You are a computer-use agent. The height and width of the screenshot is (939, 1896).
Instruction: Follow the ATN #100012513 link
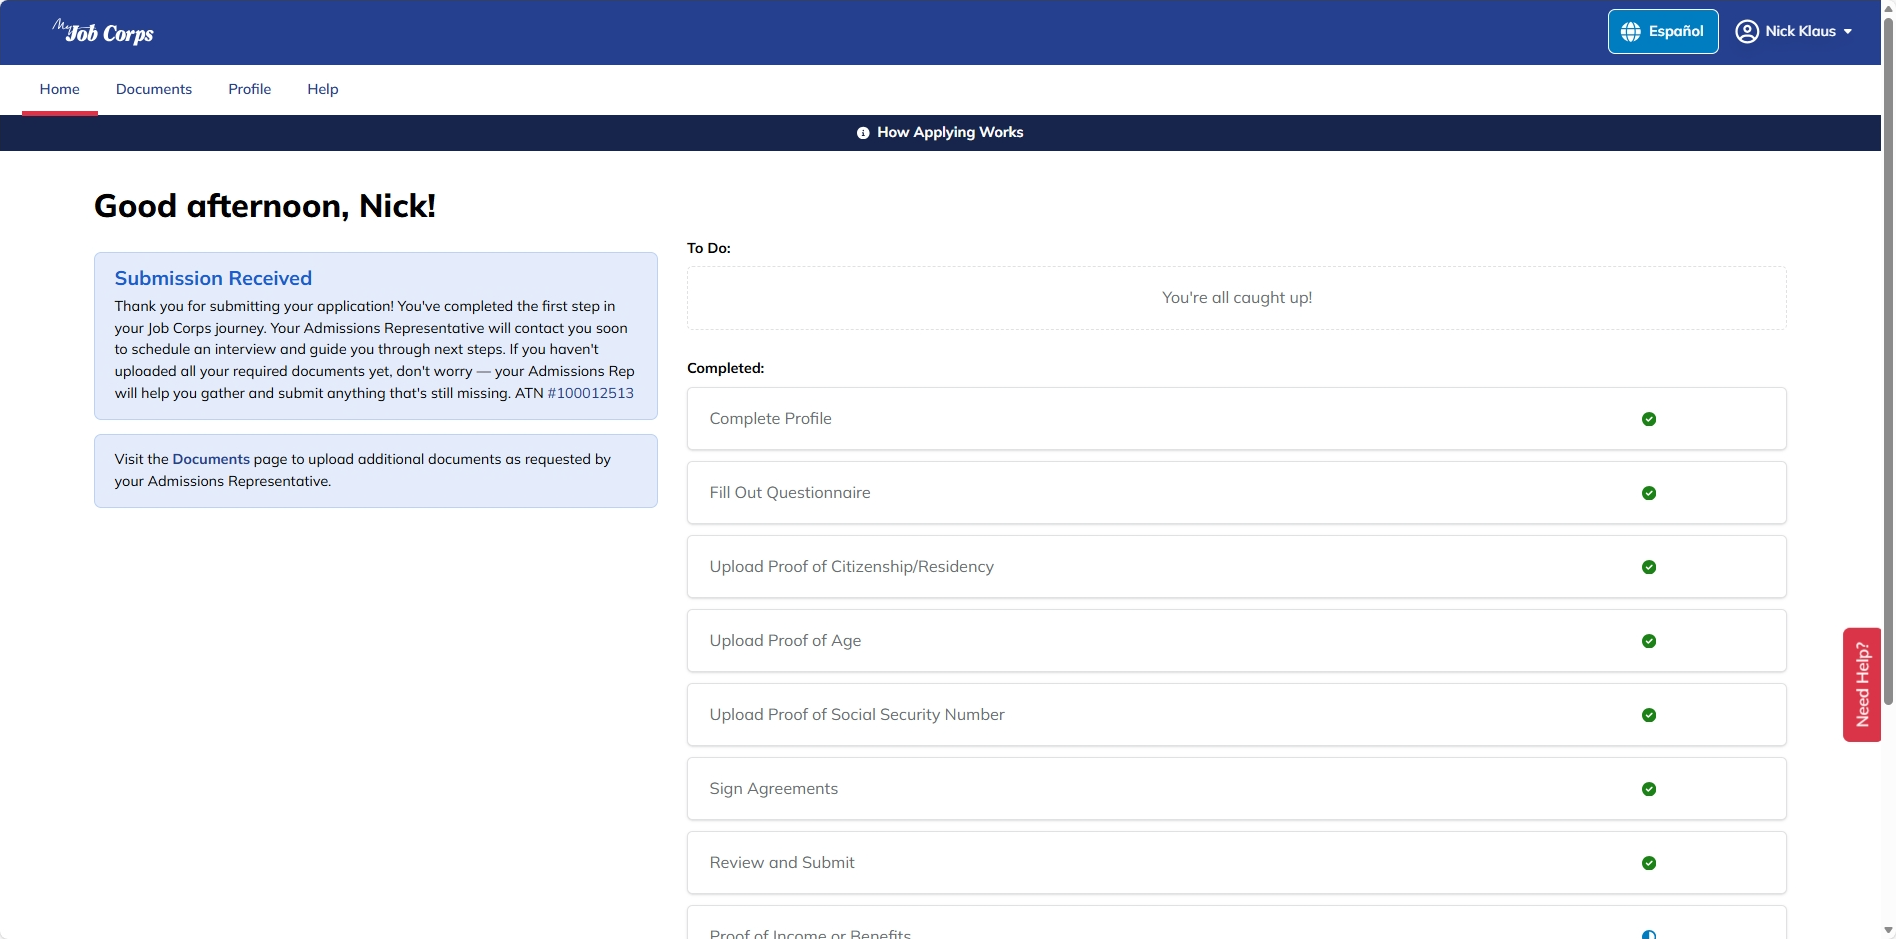[x=590, y=393]
